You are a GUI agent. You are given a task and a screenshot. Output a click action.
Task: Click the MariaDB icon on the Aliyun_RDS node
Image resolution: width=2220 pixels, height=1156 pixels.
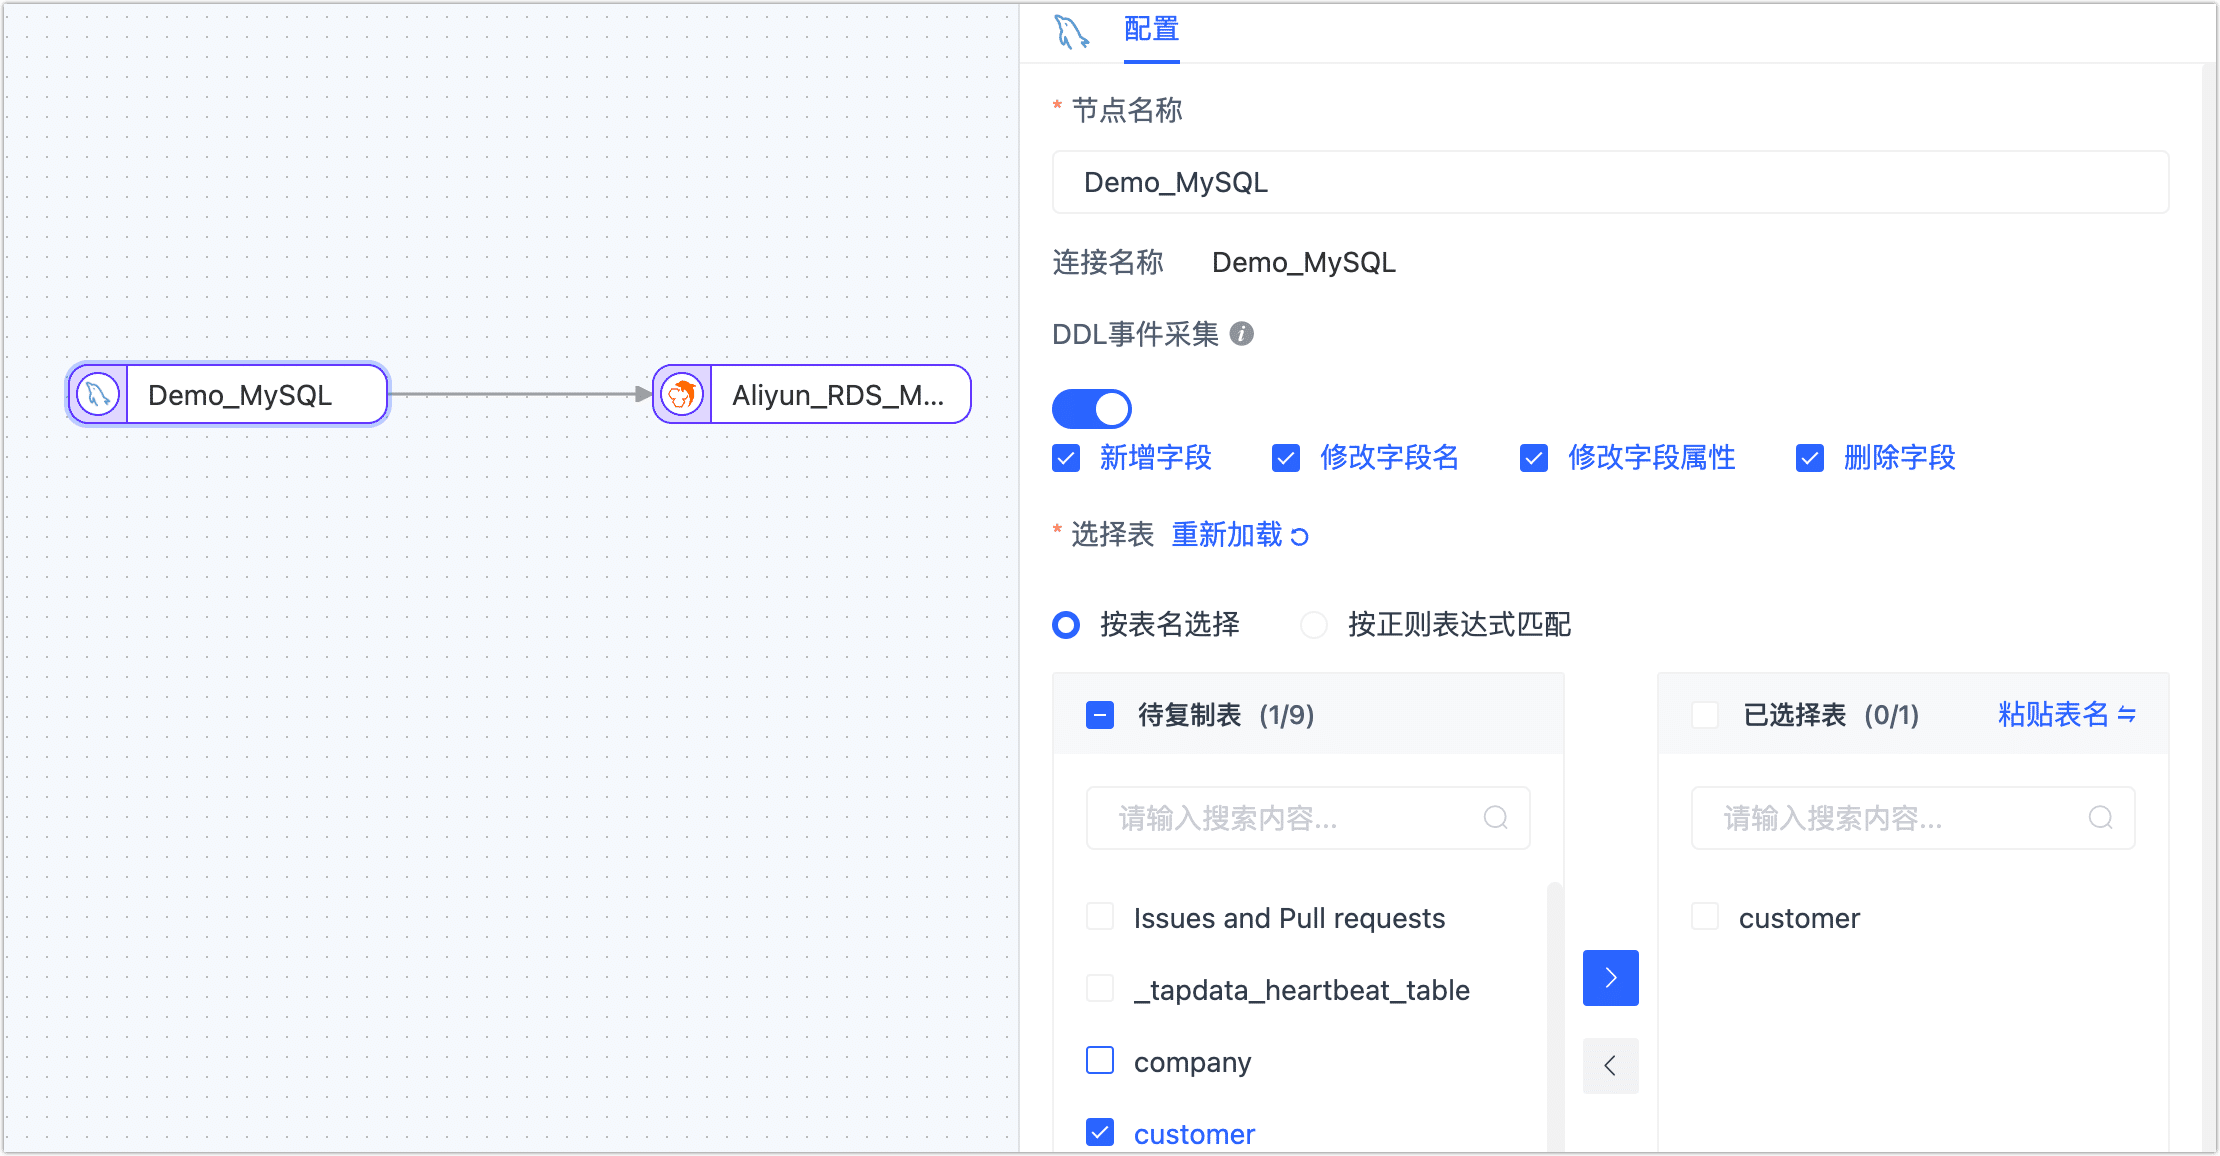point(681,394)
